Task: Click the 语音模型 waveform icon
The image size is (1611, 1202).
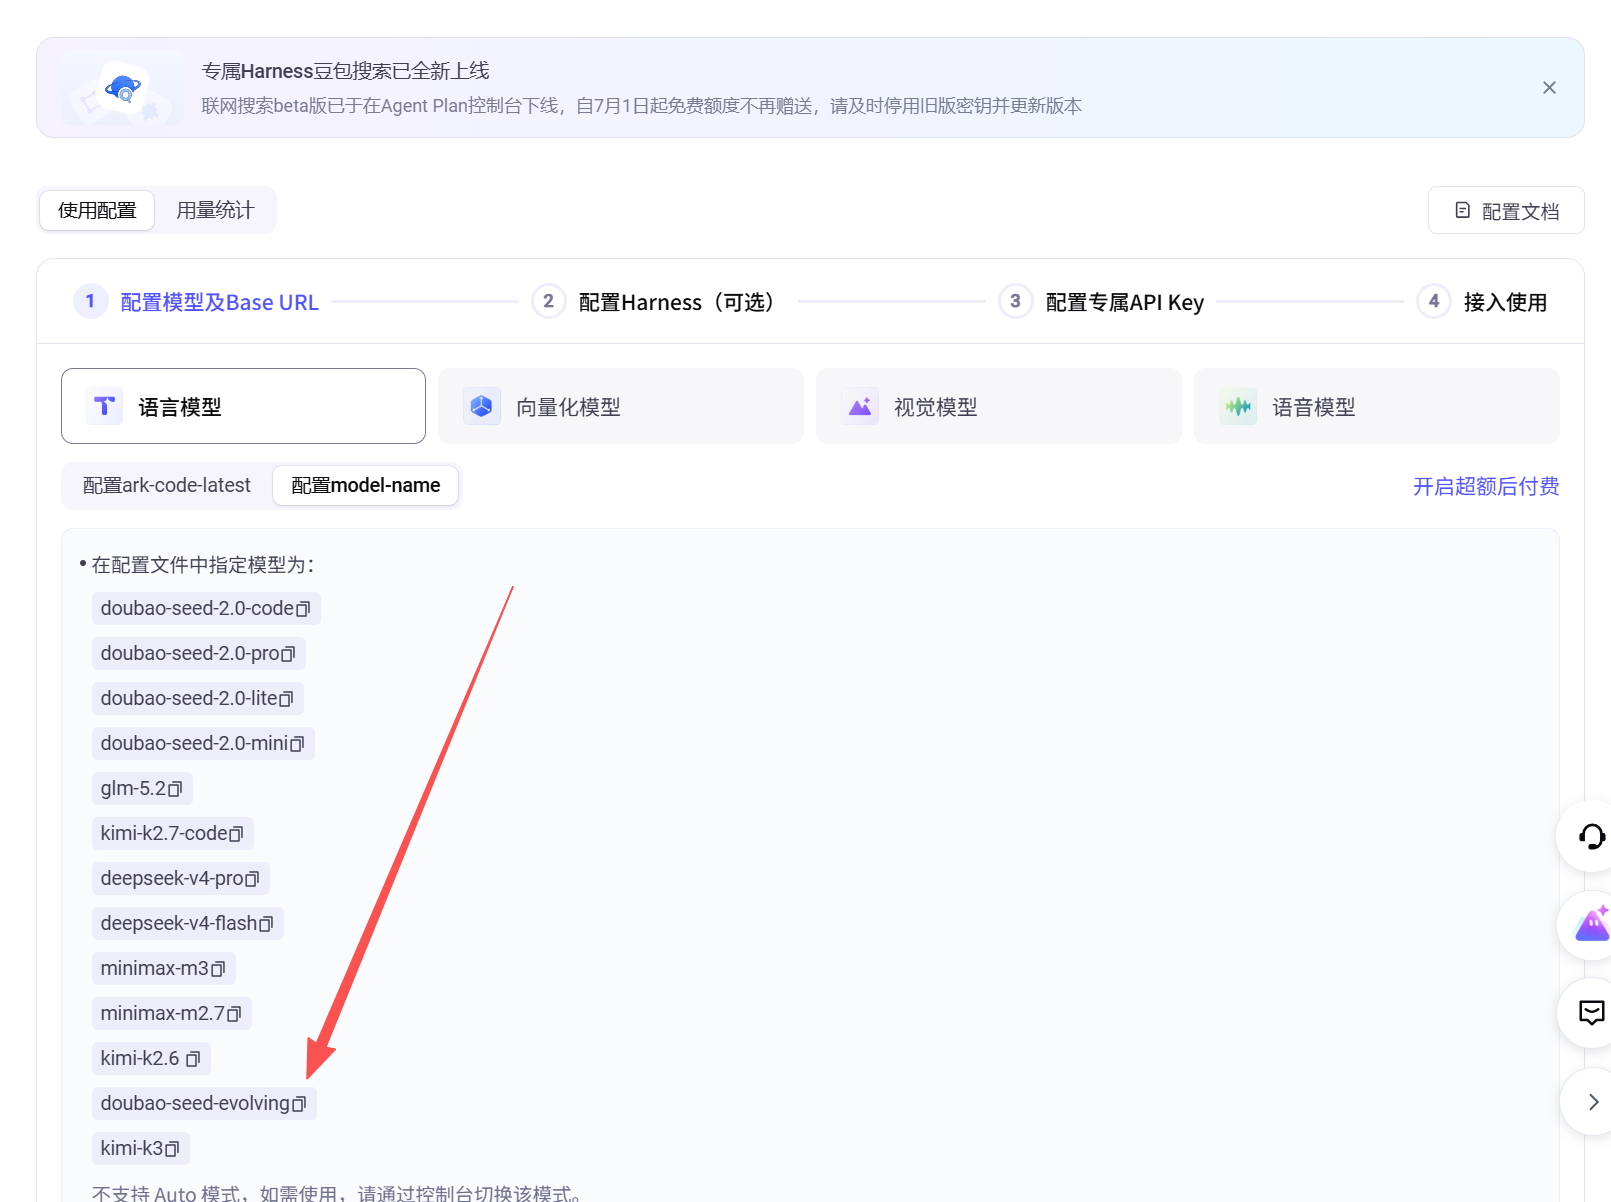Action: (1238, 406)
